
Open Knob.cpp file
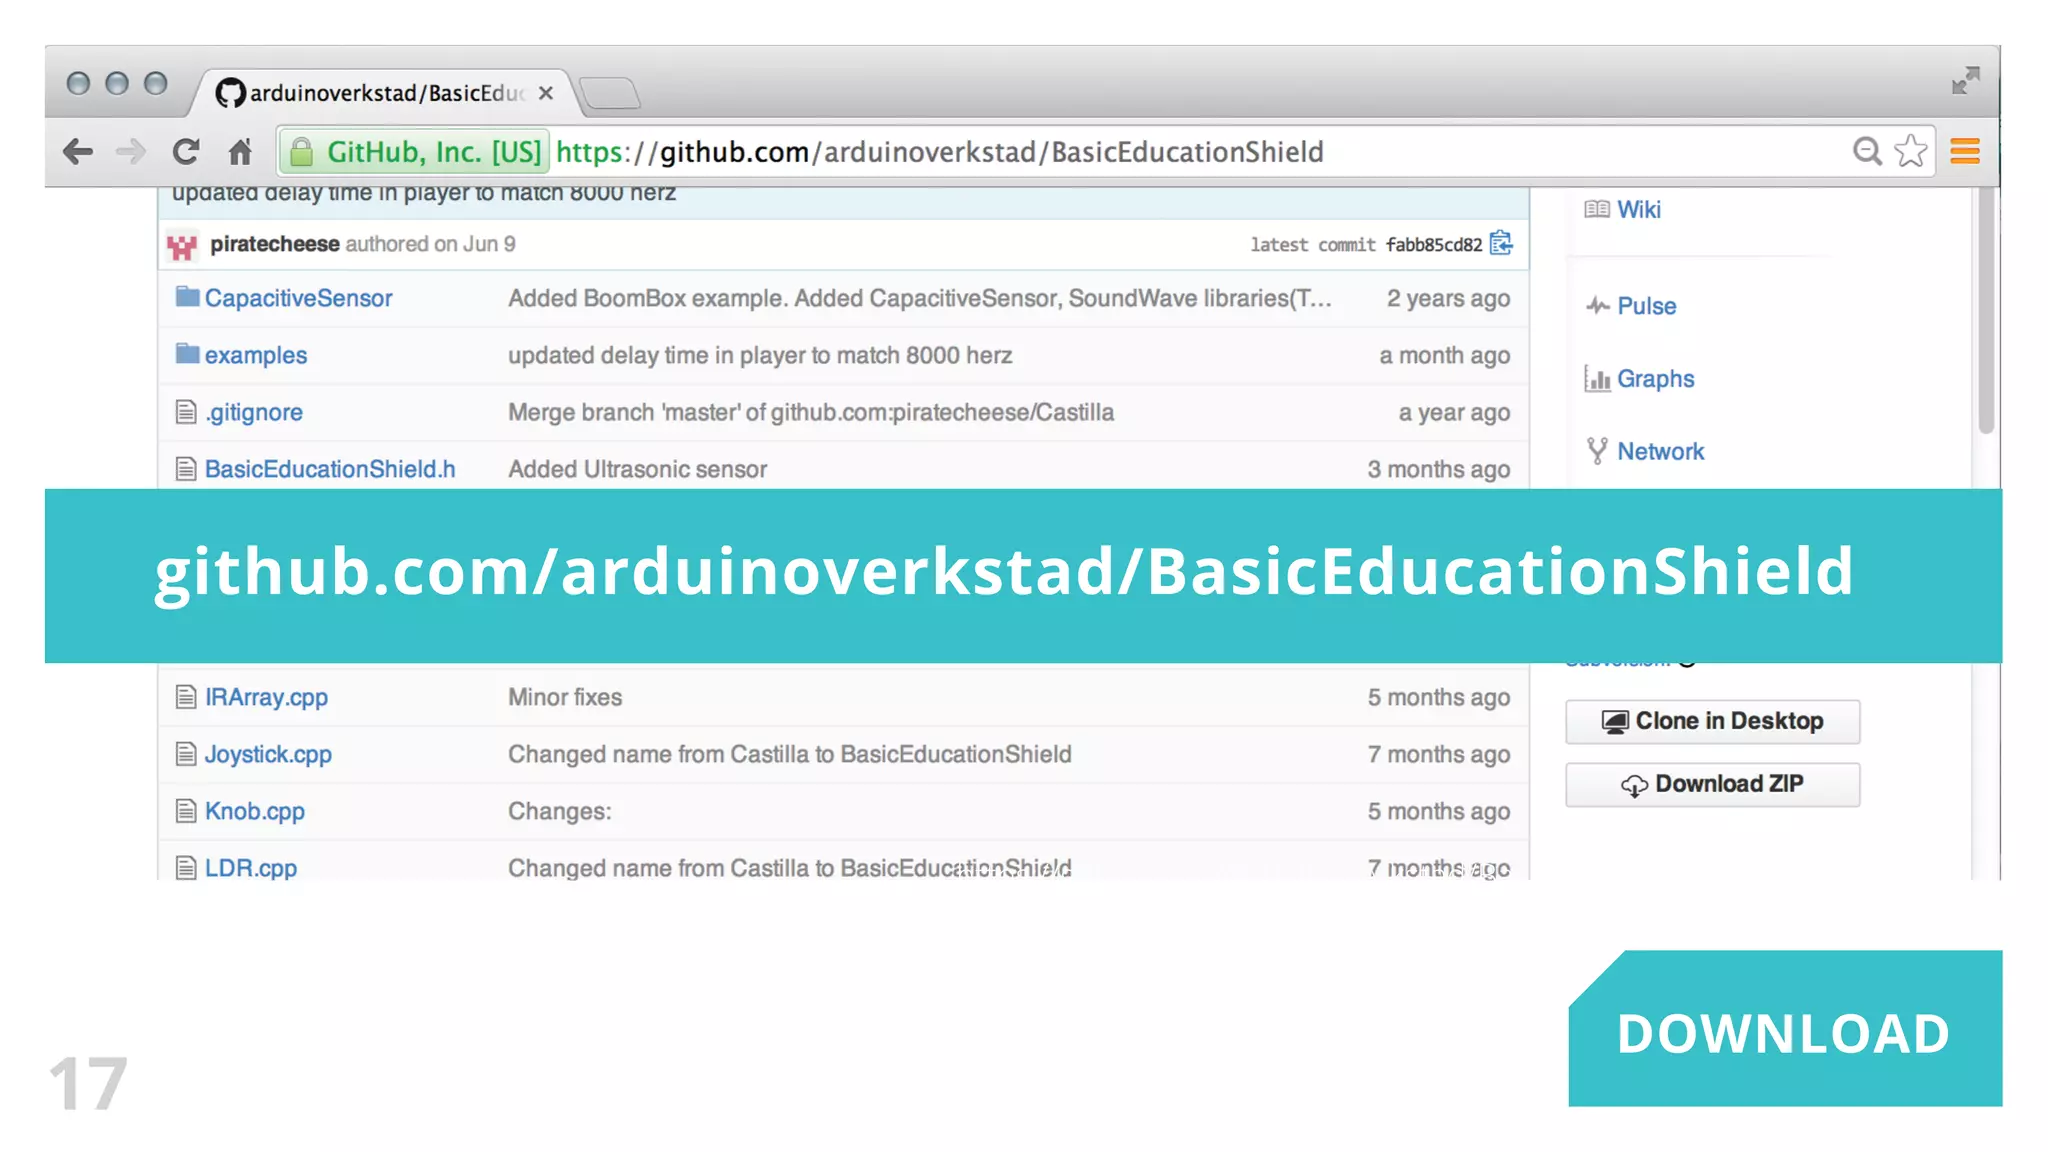(x=255, y=811)
